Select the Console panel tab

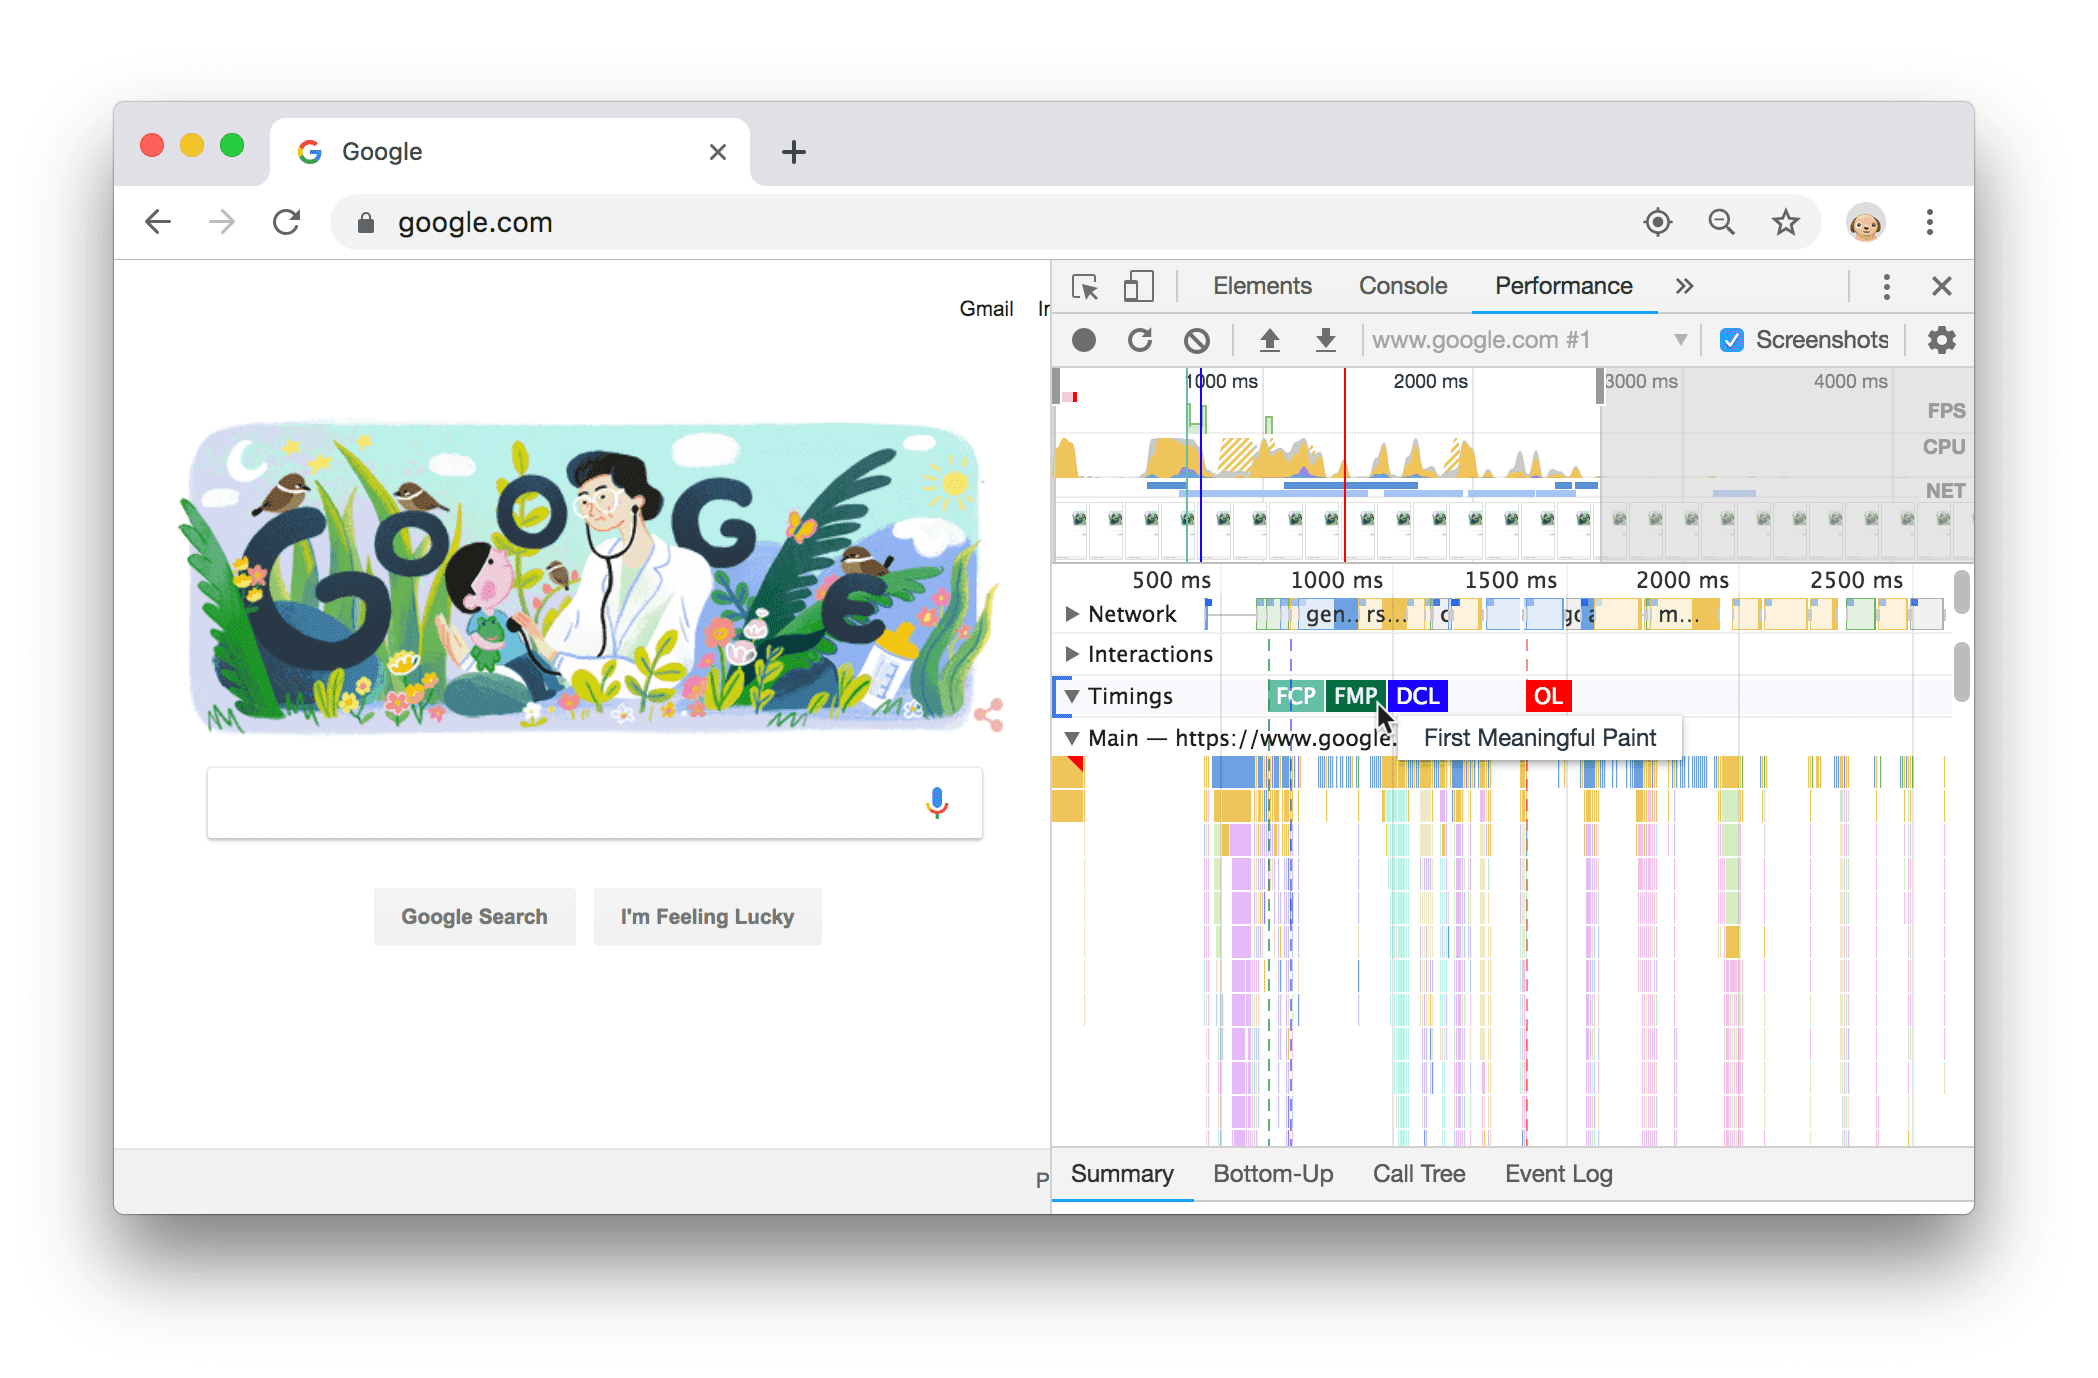click(x=1400, y=286)
